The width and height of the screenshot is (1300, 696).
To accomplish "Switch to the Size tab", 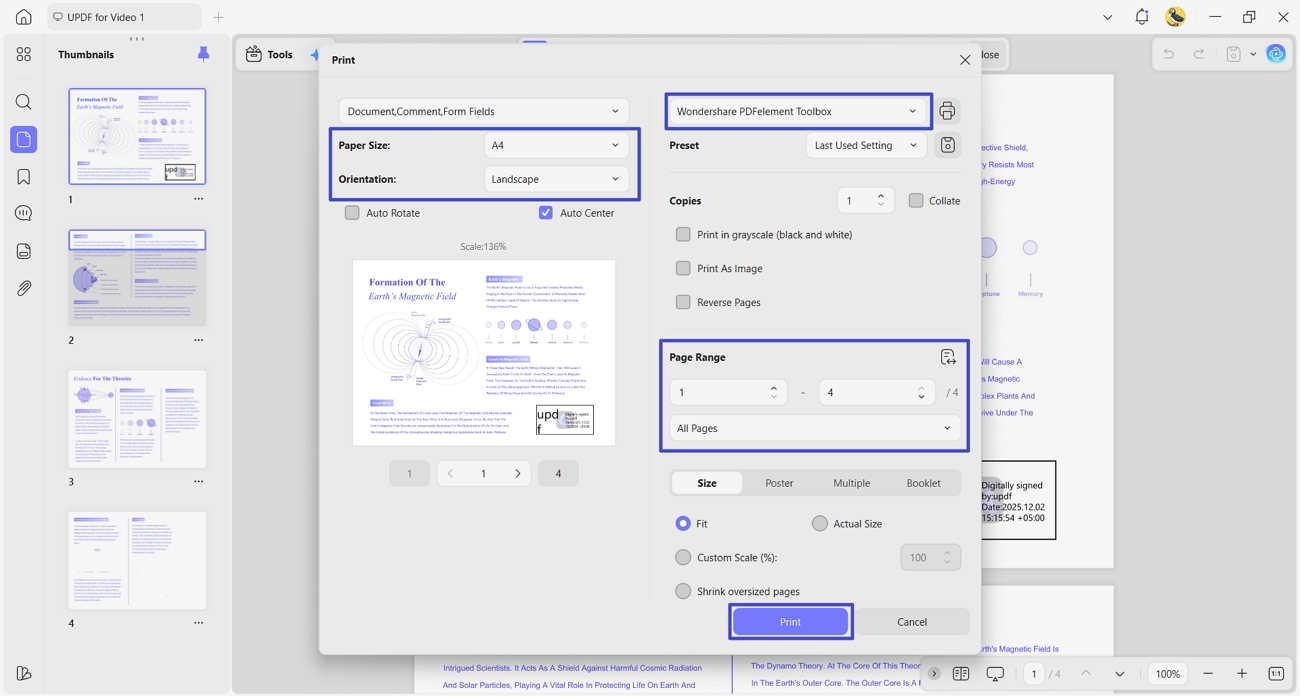I will (x=707, y=483).
